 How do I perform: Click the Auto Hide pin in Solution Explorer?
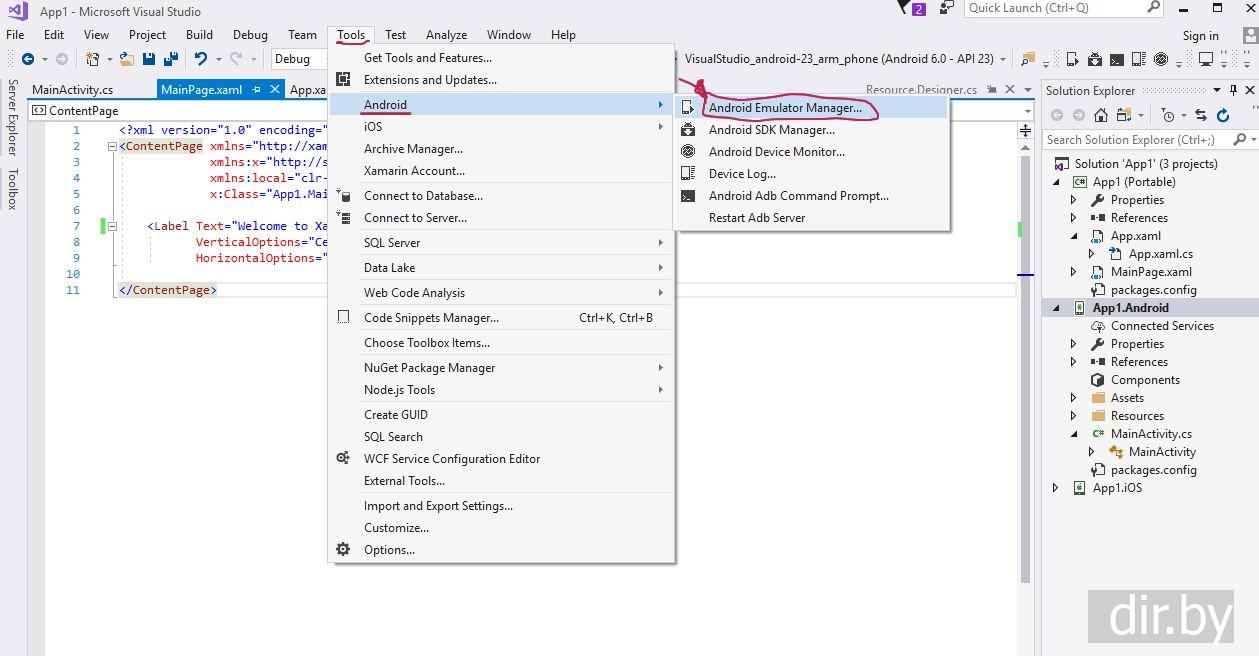[1233, 90]
